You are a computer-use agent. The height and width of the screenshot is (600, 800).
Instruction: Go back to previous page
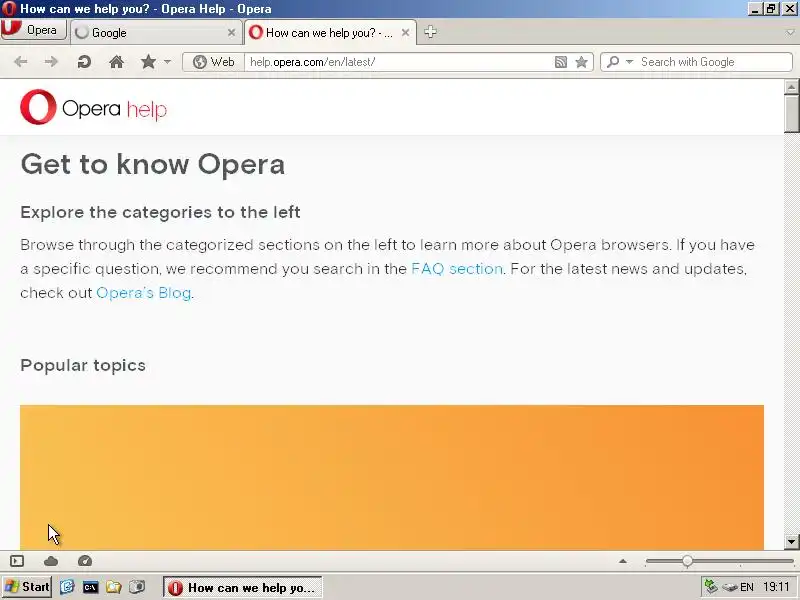tap(20, 62)
